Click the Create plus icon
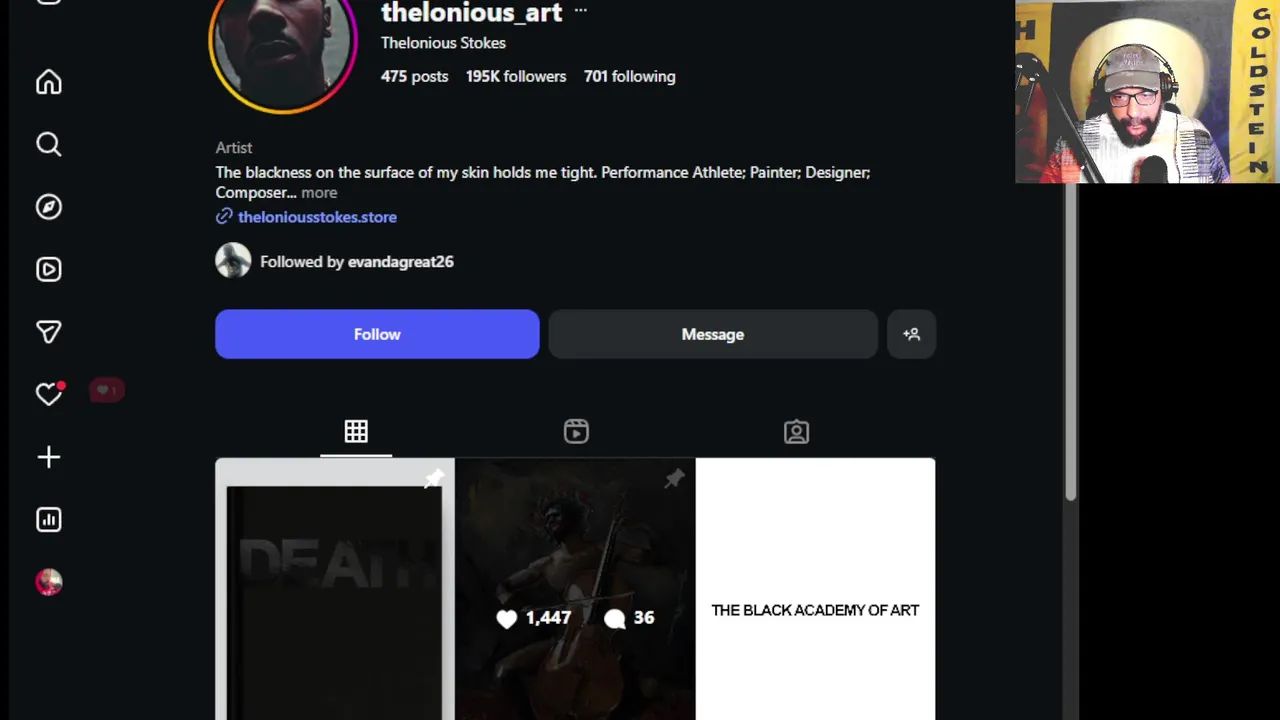This screenshot has height=720, width=1280. [49, 457]
